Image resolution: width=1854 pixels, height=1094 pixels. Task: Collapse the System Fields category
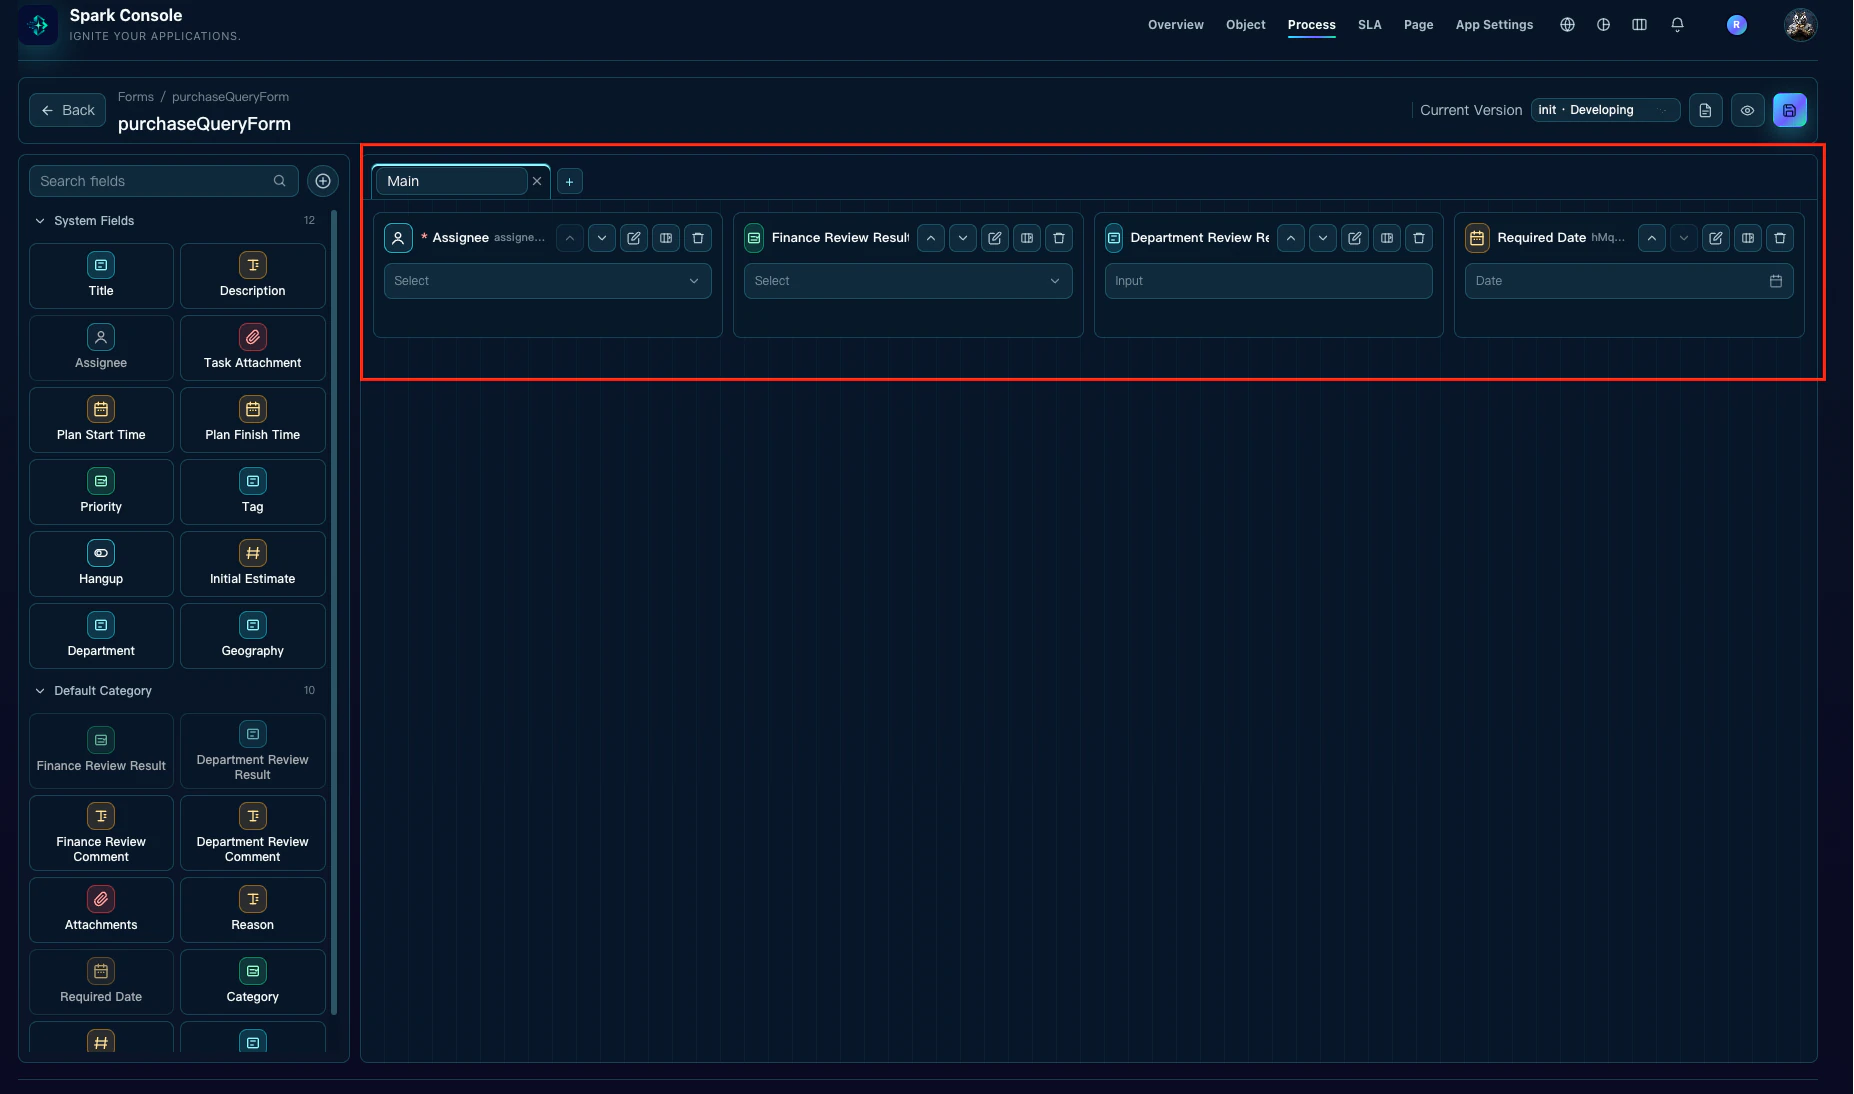40,221
